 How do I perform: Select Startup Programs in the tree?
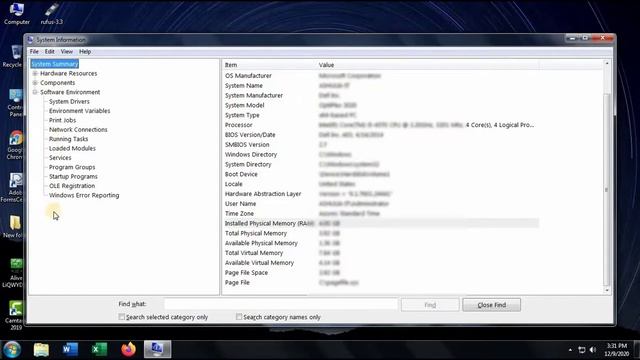[x=73, y=177]
